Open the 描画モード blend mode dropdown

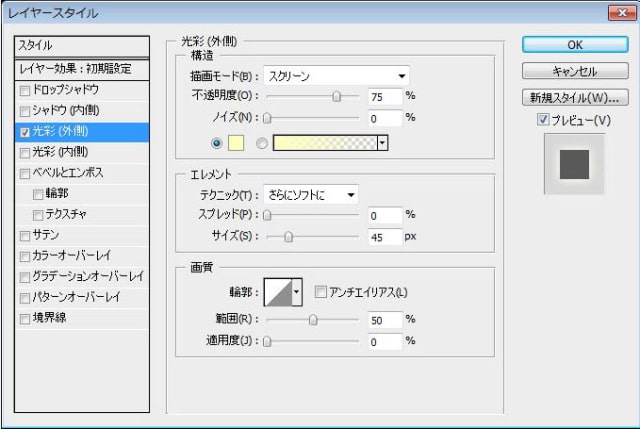336,76
